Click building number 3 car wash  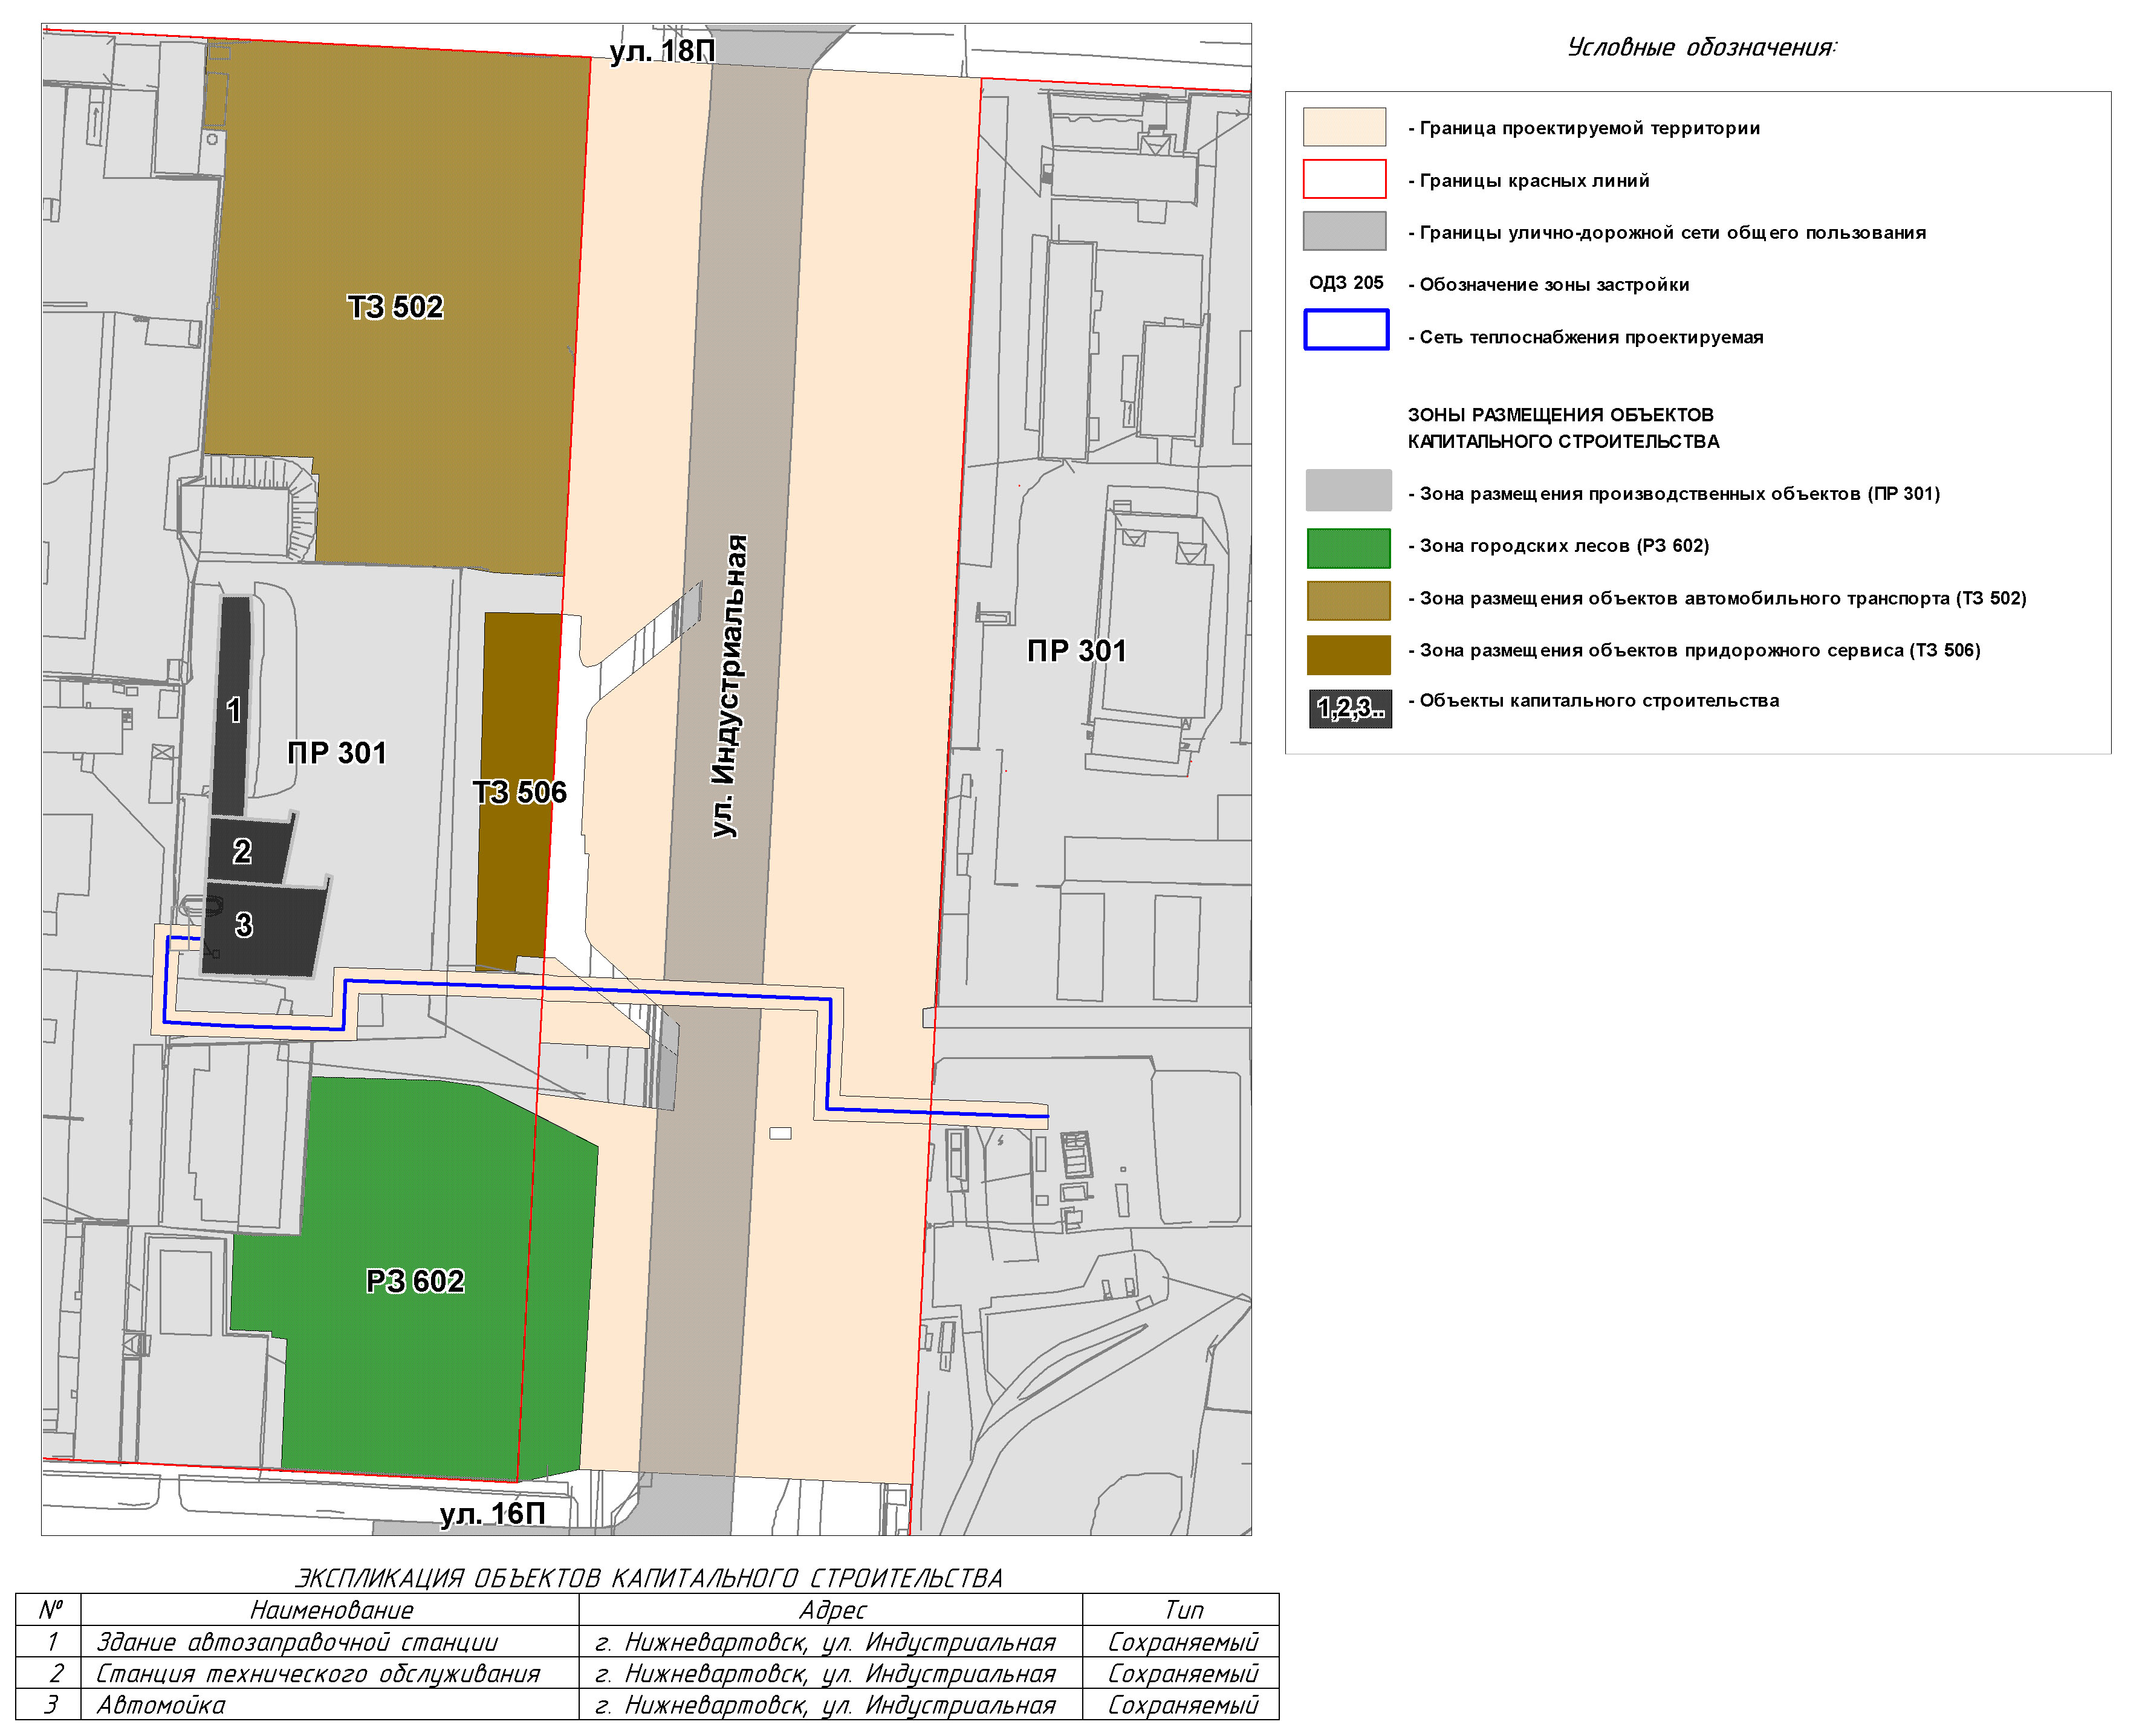coord(244,925)
